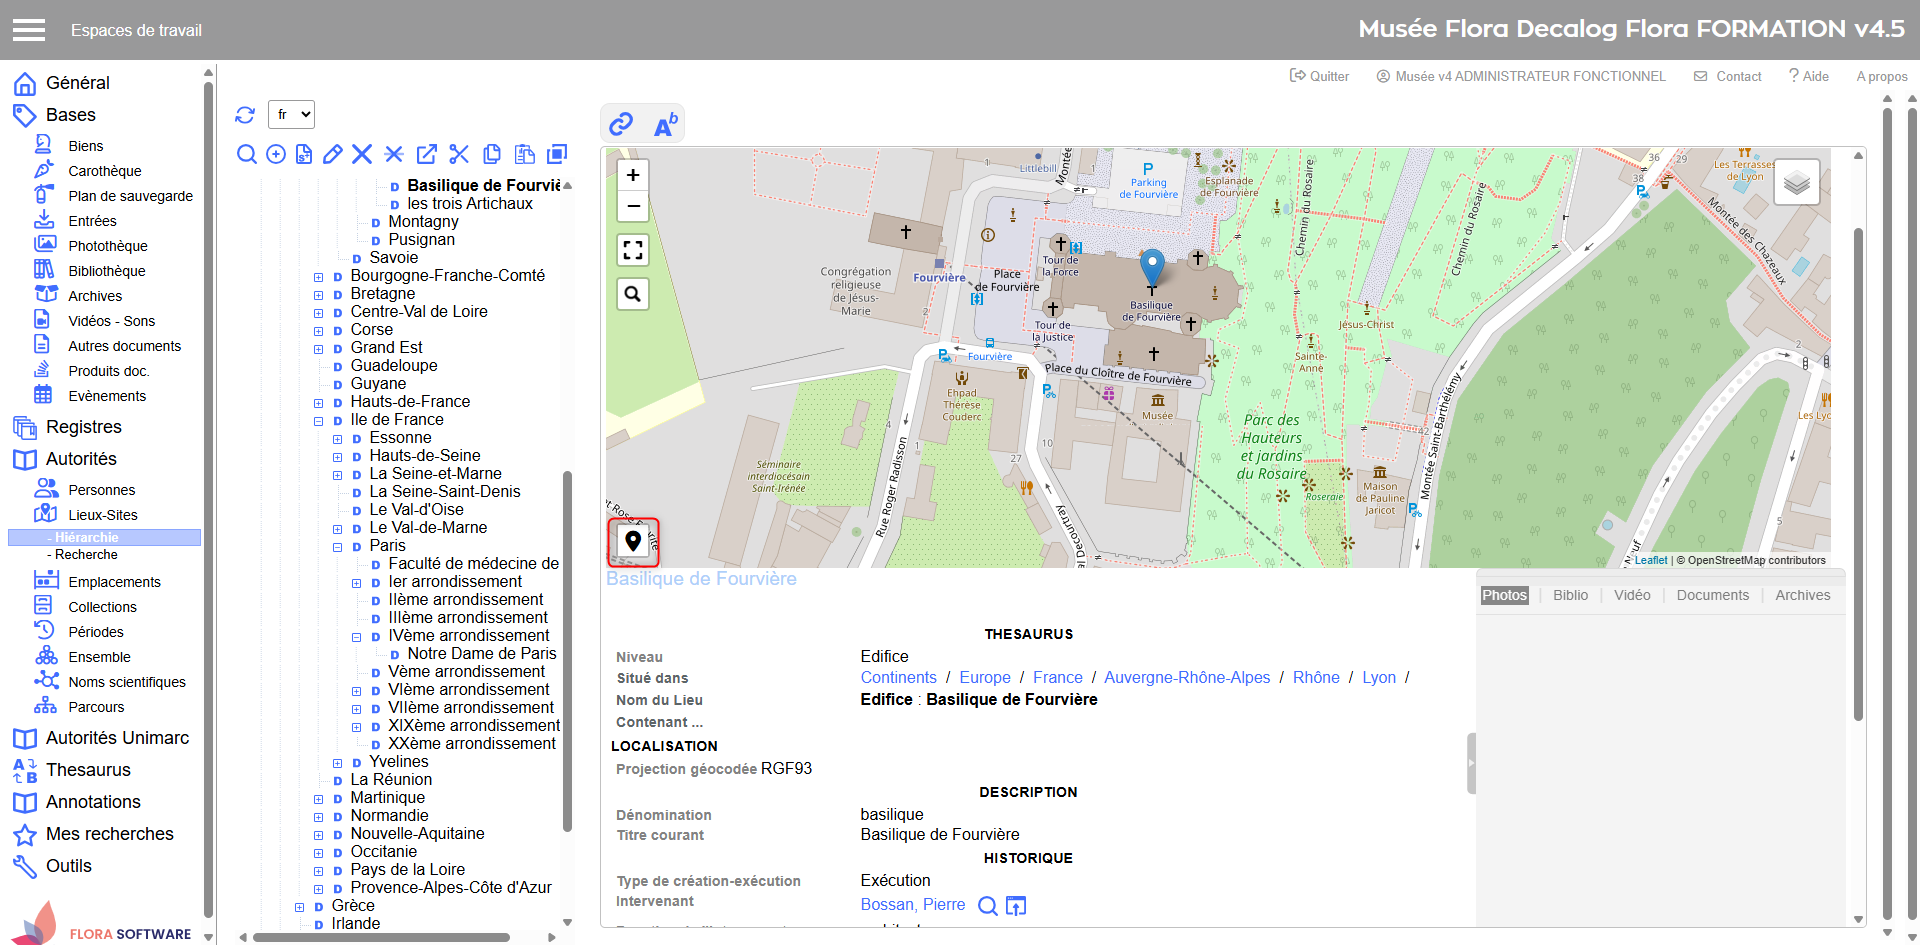Open the fr language dropdown
Image resolution: width=1920 pixels, height=945 pixels.
[292, 115]
